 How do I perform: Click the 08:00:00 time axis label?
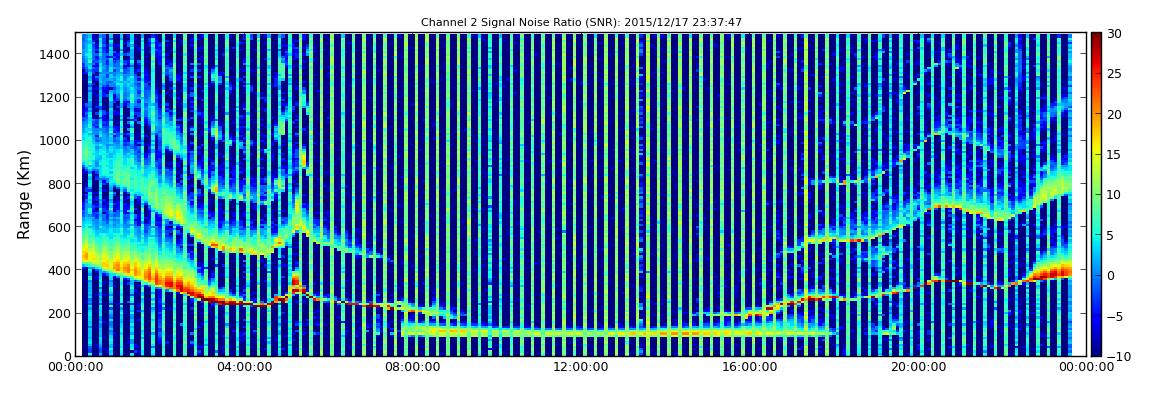[x=414, y=367]
